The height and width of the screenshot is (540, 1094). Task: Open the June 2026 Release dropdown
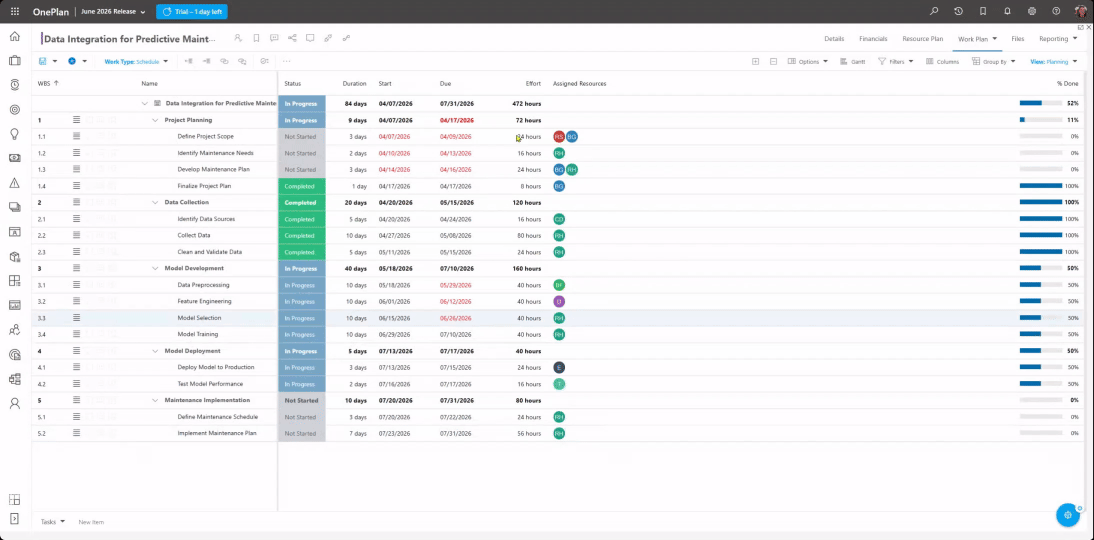coord(114,12)
